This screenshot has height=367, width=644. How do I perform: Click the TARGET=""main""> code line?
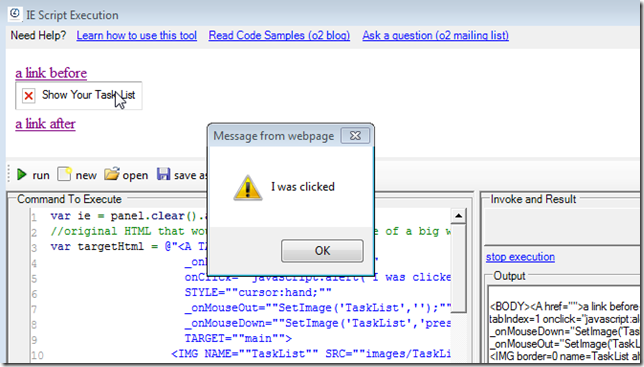[238, 338]
